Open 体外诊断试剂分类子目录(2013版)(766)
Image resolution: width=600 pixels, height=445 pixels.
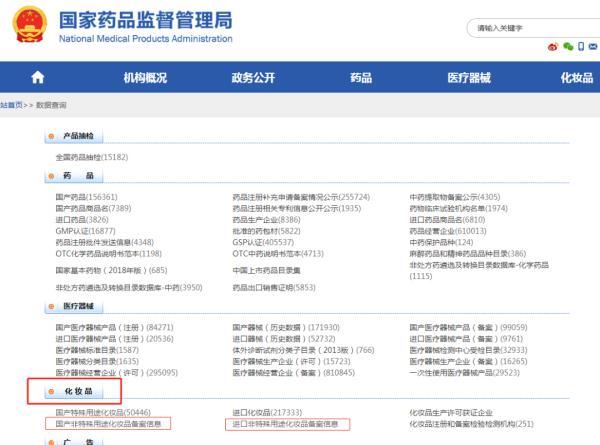pos(303,350)
